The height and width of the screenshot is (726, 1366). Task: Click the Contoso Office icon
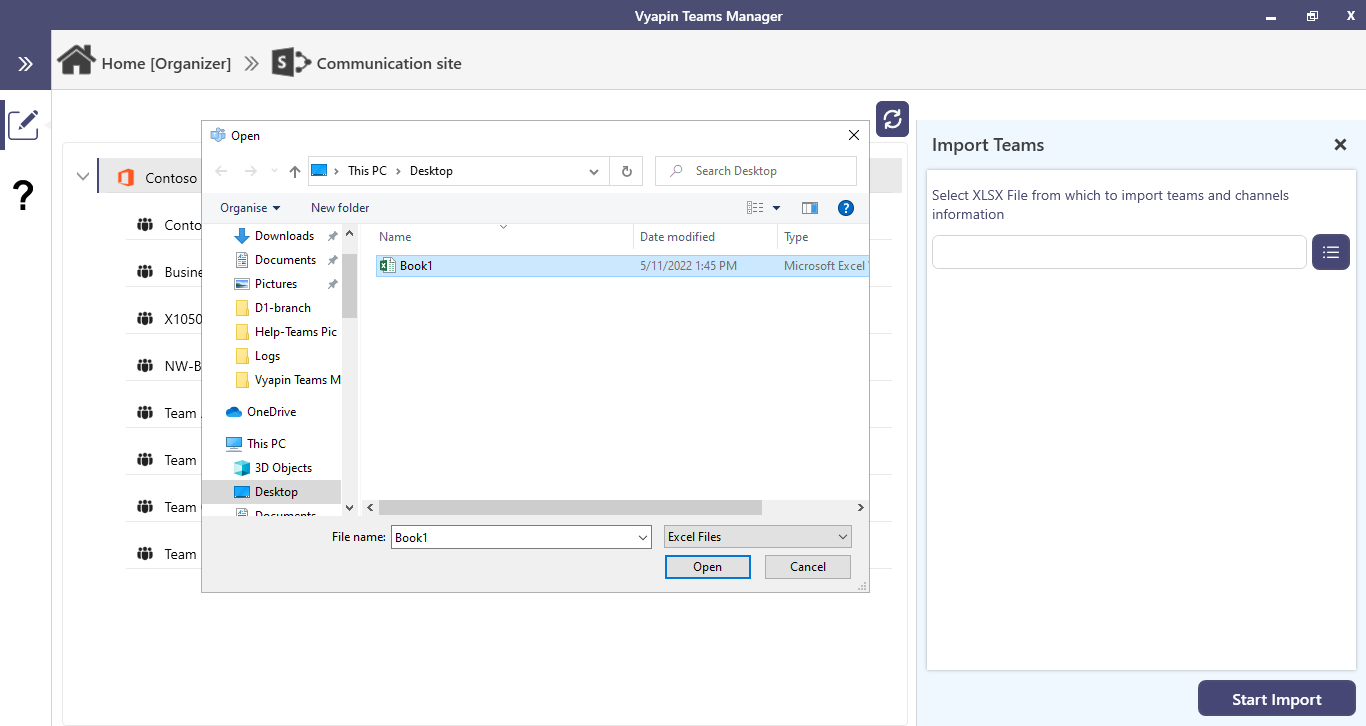[126, 178]
